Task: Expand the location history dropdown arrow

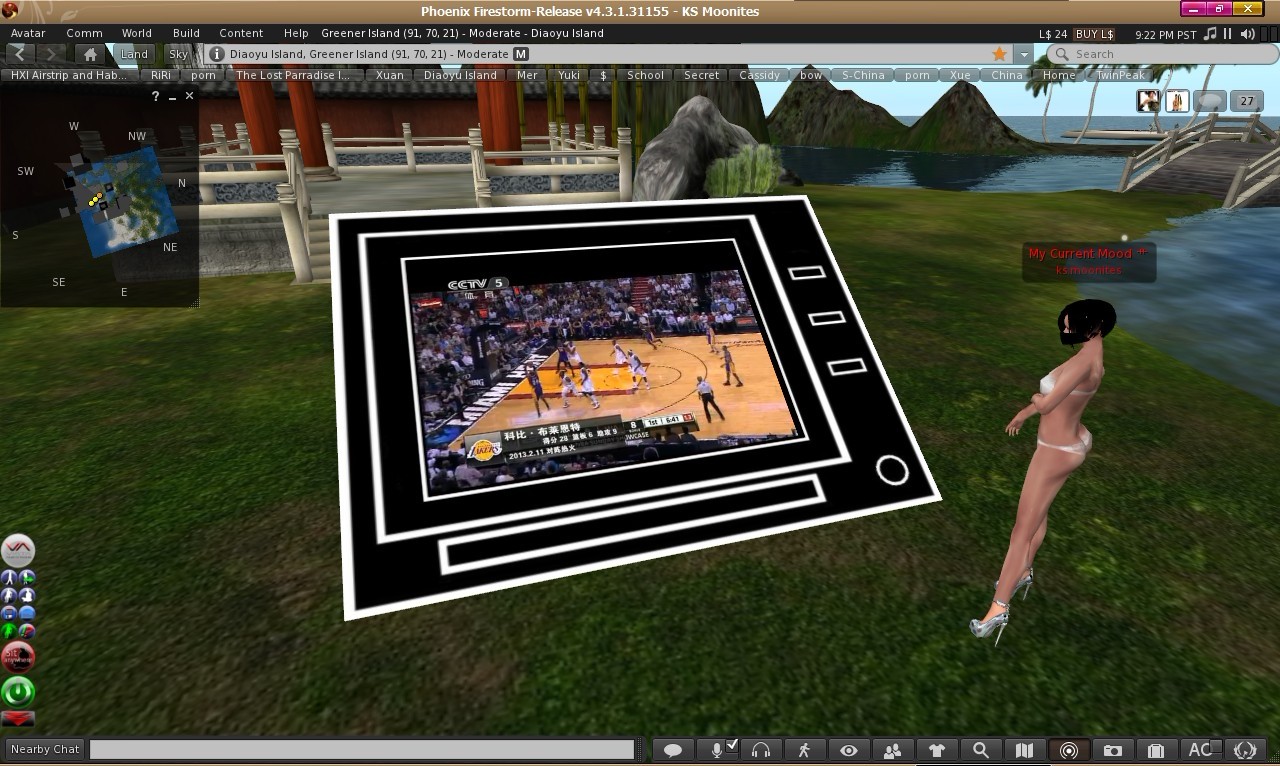Action: (x=1023, y=54)
